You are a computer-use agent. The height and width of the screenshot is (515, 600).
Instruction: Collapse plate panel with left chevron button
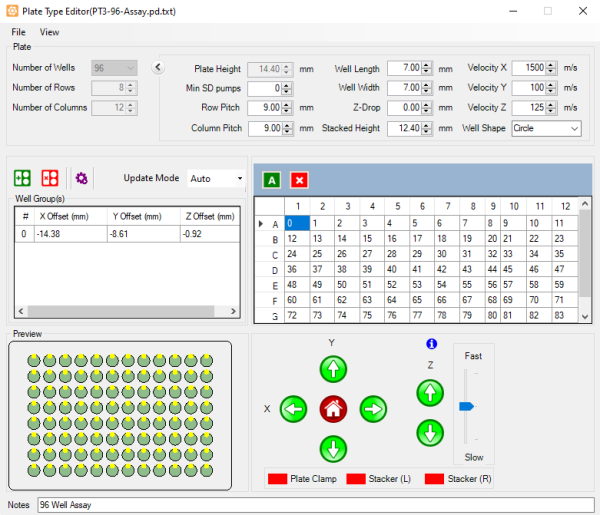158,67
